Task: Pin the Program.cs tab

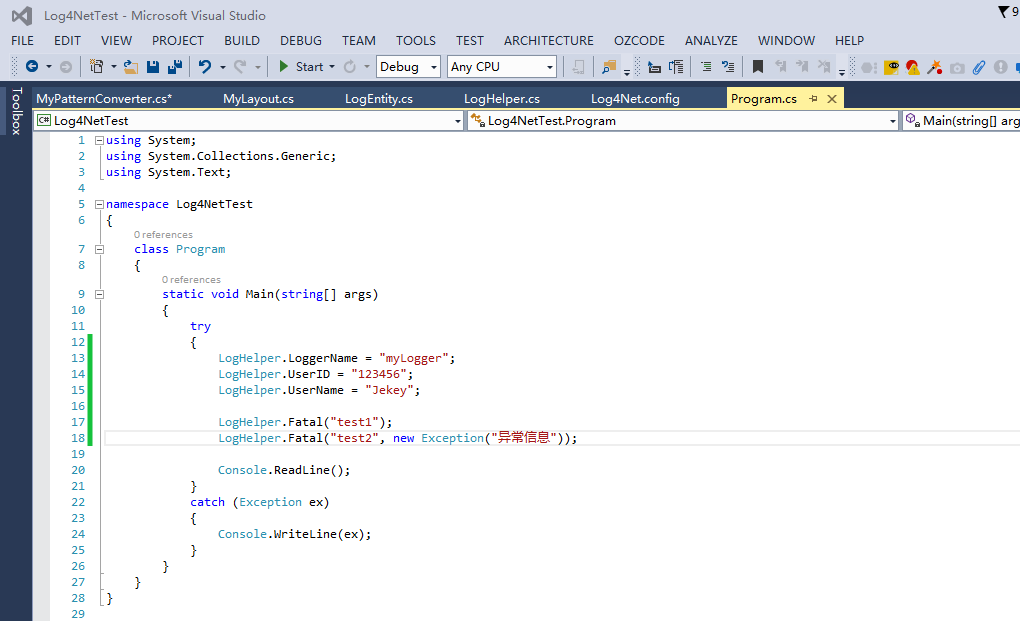Action: click(813, 98)
